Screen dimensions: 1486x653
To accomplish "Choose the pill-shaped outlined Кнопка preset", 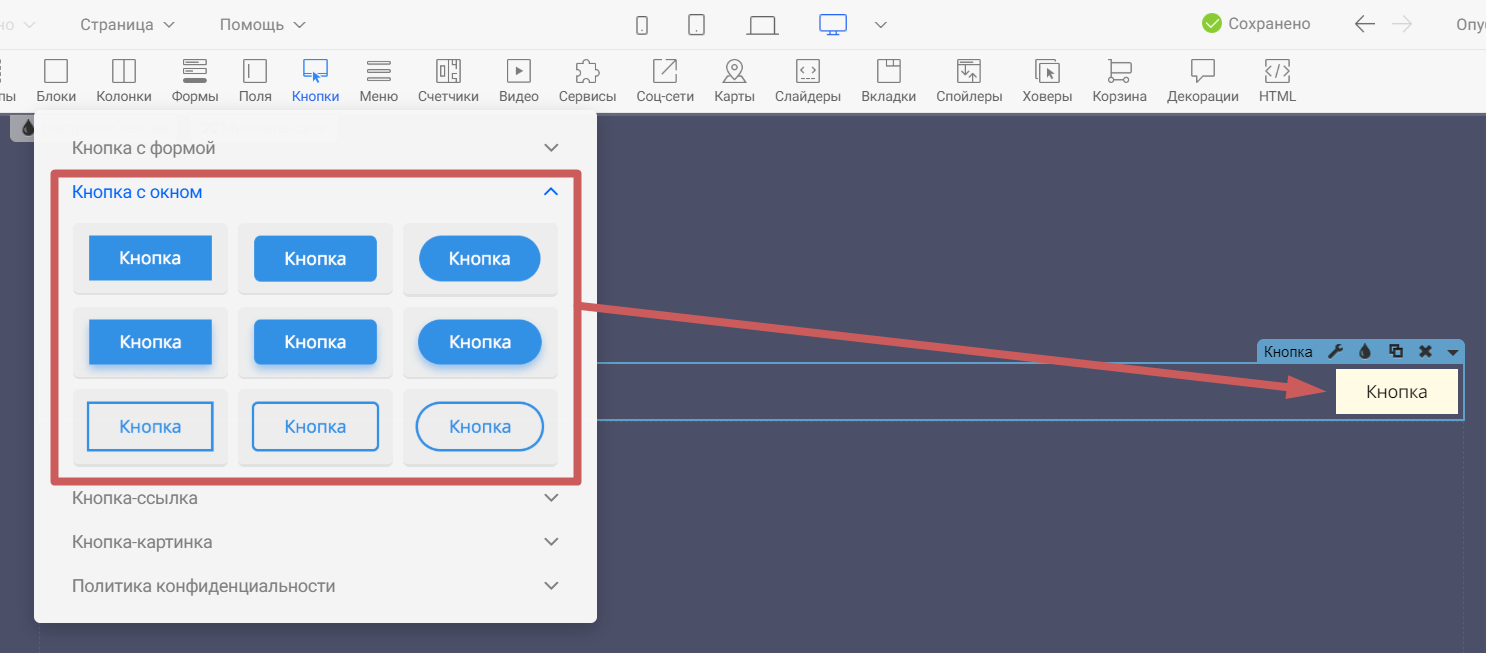I will click(x=480, y=427).
